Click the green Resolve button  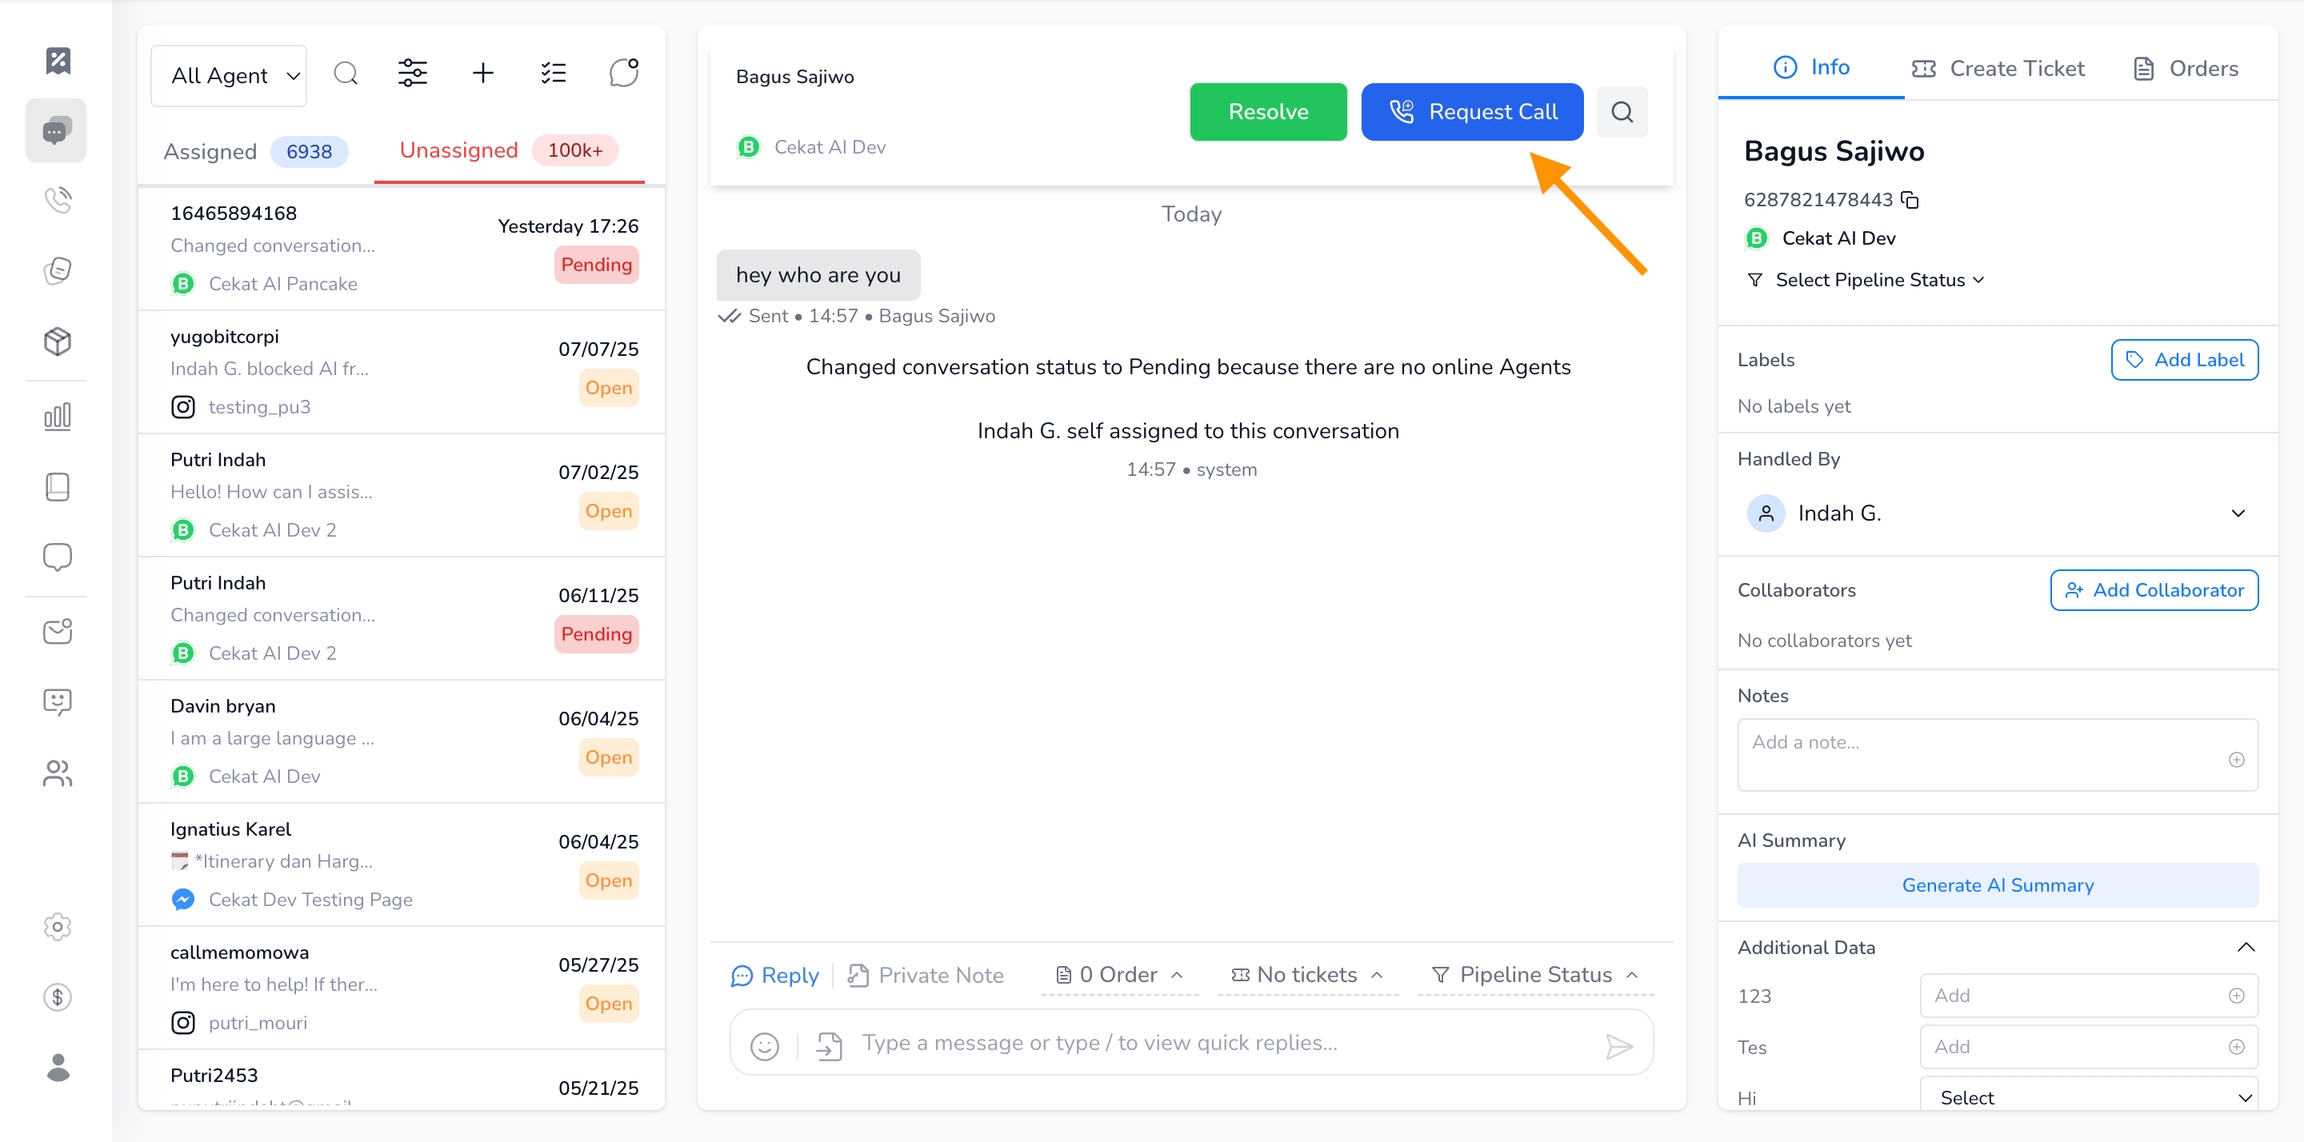1268,112
